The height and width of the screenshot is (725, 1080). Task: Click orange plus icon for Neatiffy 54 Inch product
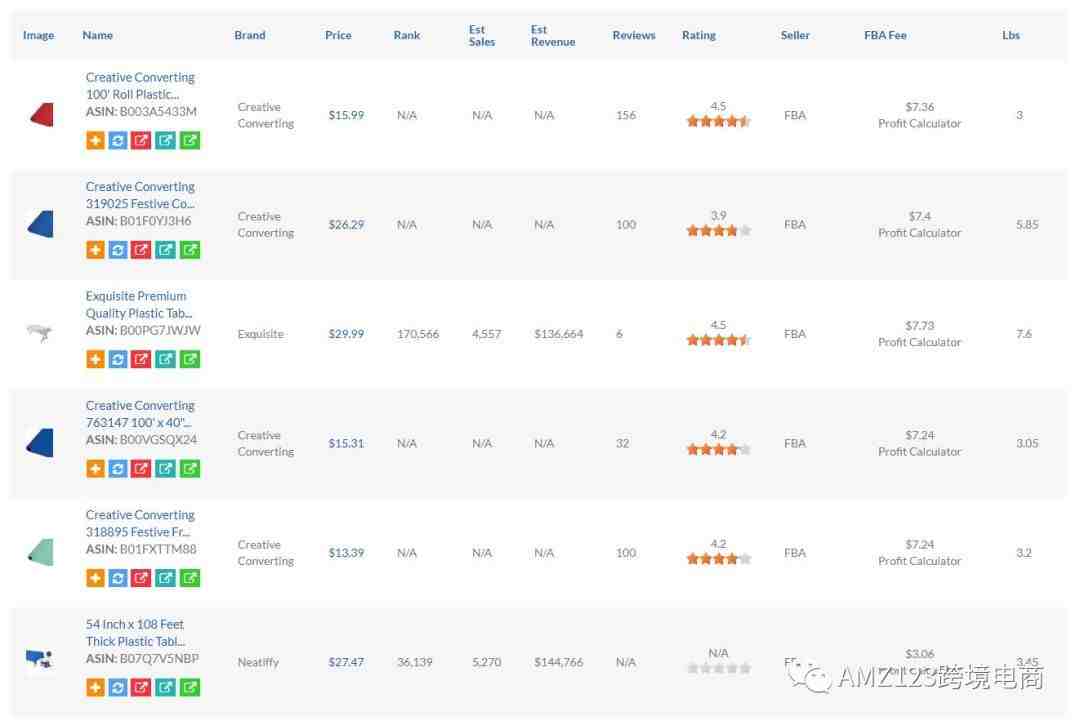pos(95,687)
